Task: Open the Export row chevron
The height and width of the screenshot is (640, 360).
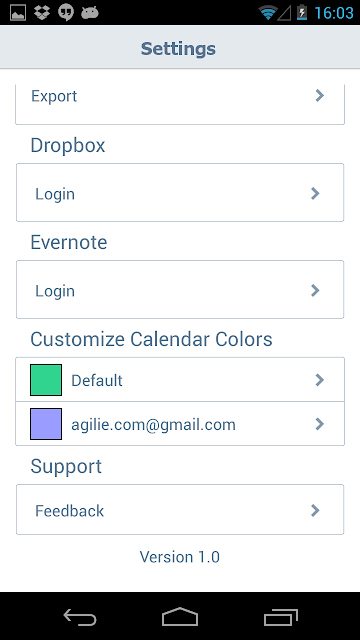Action: [320, 96]
